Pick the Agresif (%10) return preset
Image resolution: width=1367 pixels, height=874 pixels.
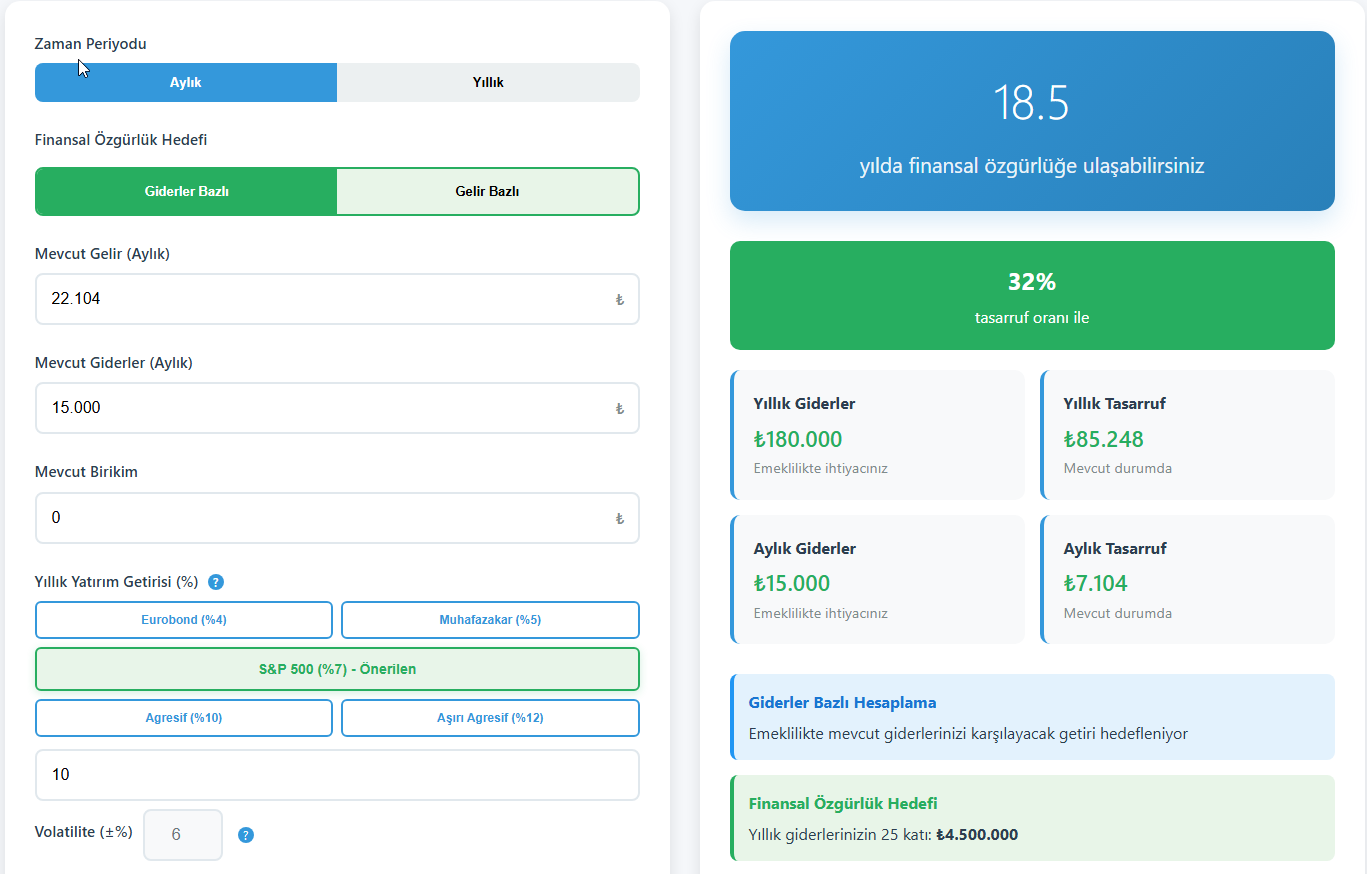184,718
